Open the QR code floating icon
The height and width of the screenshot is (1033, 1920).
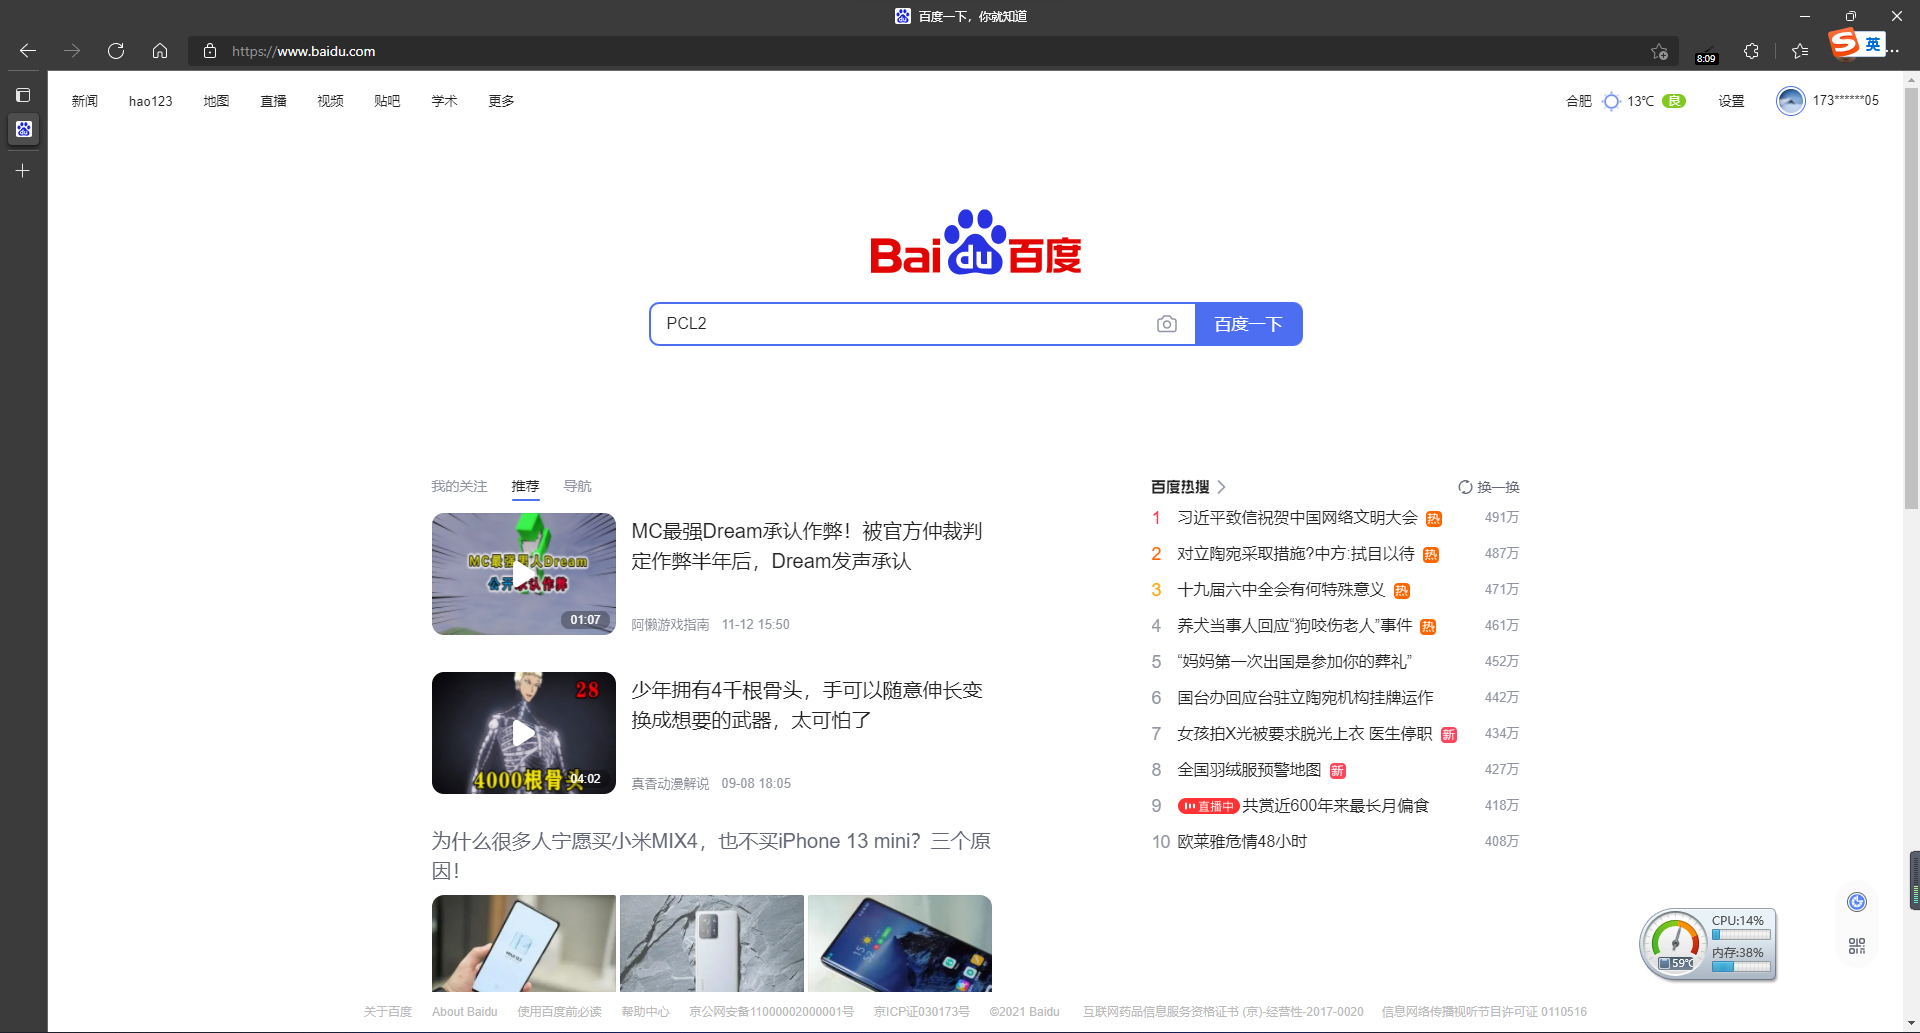(1857, 946)
